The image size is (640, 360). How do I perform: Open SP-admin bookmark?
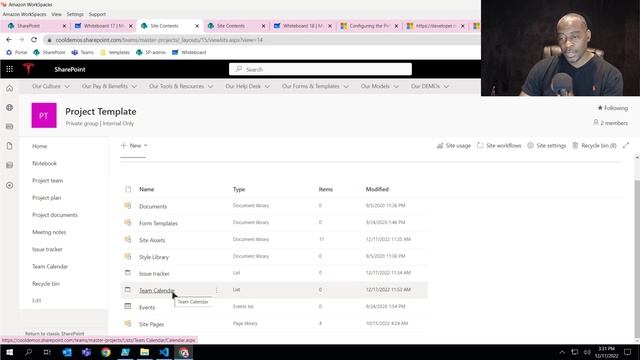coord(151,52)
